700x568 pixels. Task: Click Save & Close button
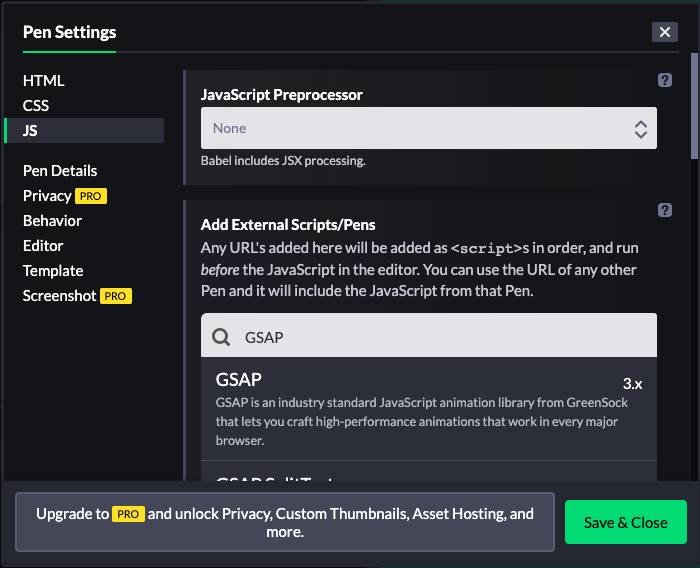(x=625, y=522)
